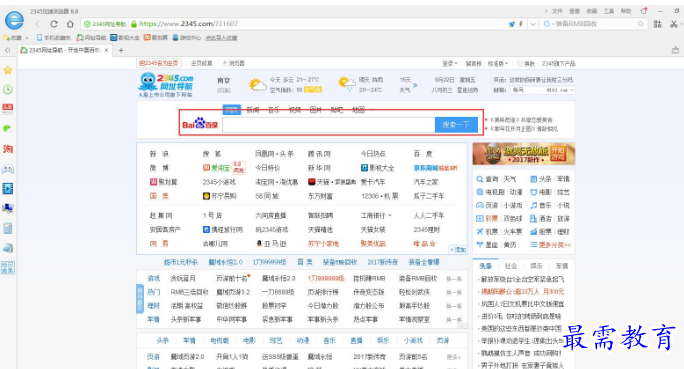Reload the page with the refresh icon
684x369 pixels.
pos(54,24)
